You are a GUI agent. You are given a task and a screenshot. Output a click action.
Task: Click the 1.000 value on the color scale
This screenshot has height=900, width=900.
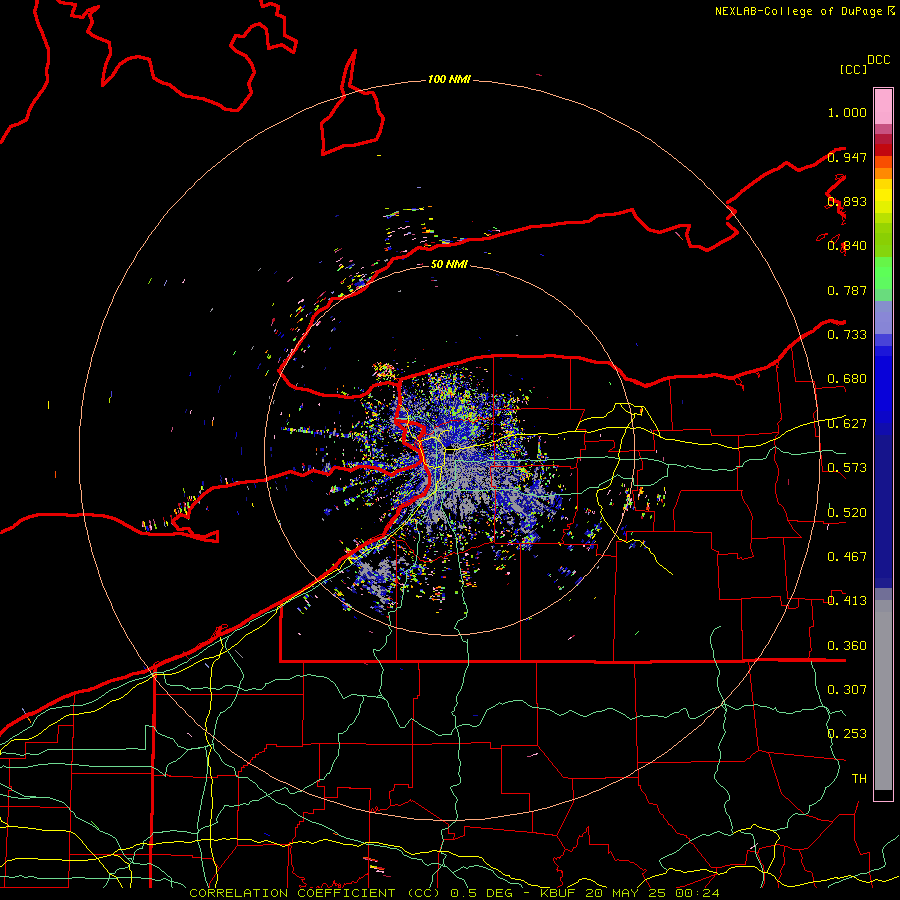pyautogui.click(x=847, y=112)
